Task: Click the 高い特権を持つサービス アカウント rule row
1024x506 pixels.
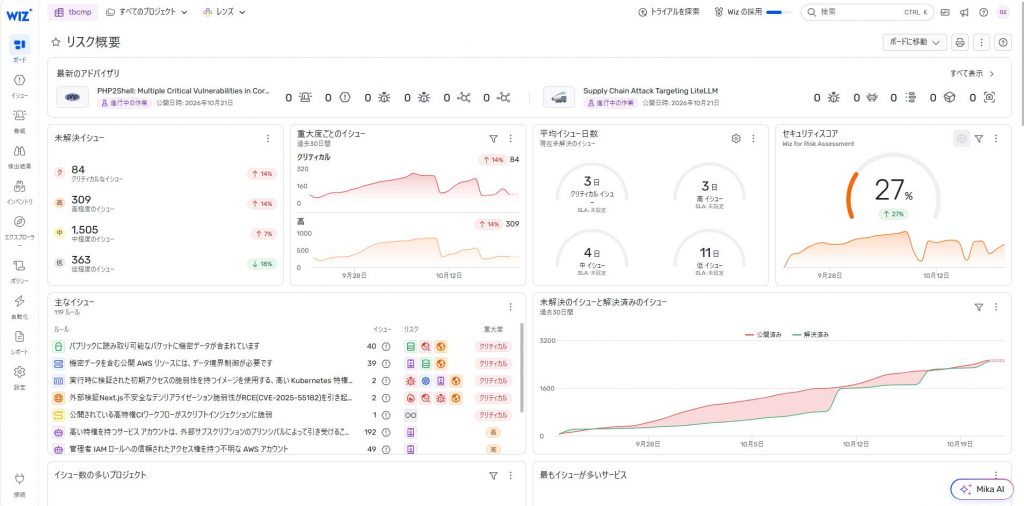Action: (284, 432)
